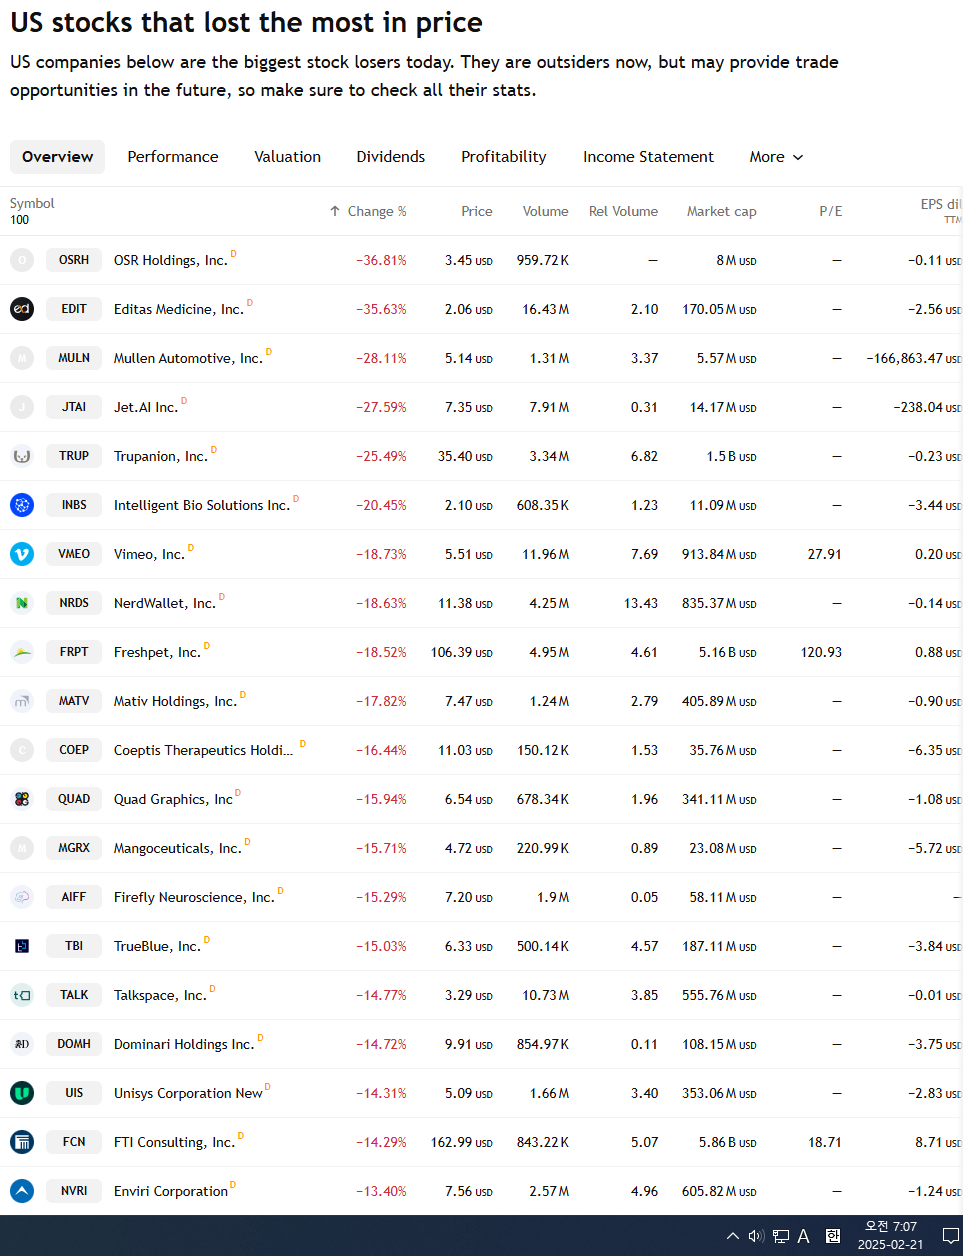Sort by Price column header
The width and height of the screenshot is (963, 1256).
pos(477,211)
